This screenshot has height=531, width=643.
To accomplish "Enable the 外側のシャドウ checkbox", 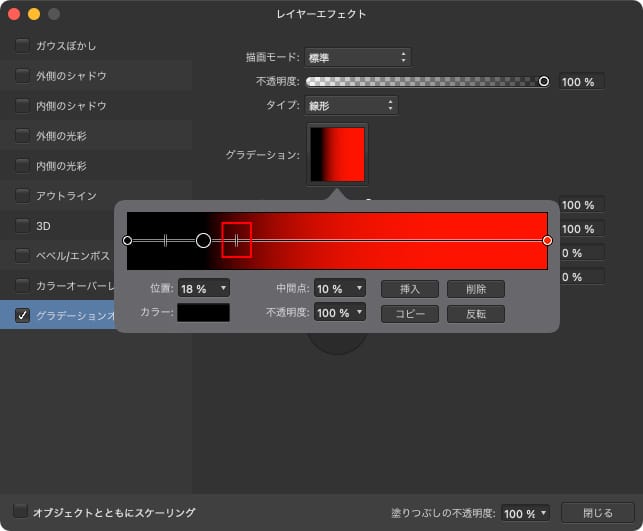I will 22,76.
